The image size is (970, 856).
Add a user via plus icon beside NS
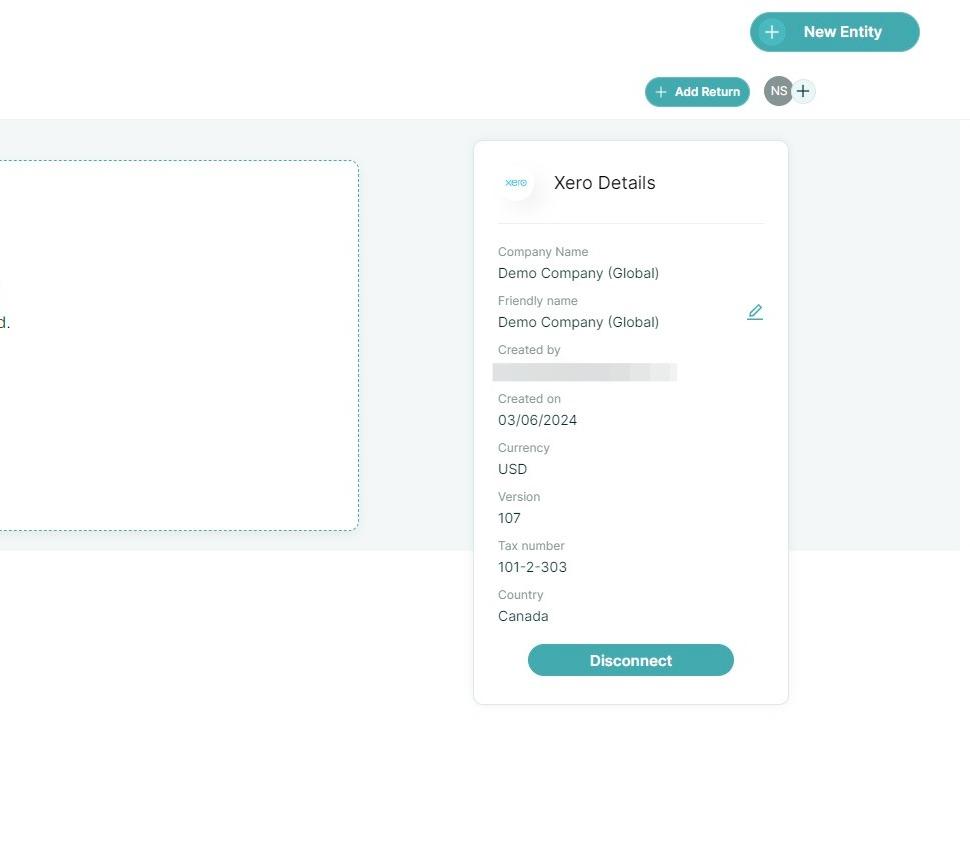pyautogui.click(x=803, y=92)
